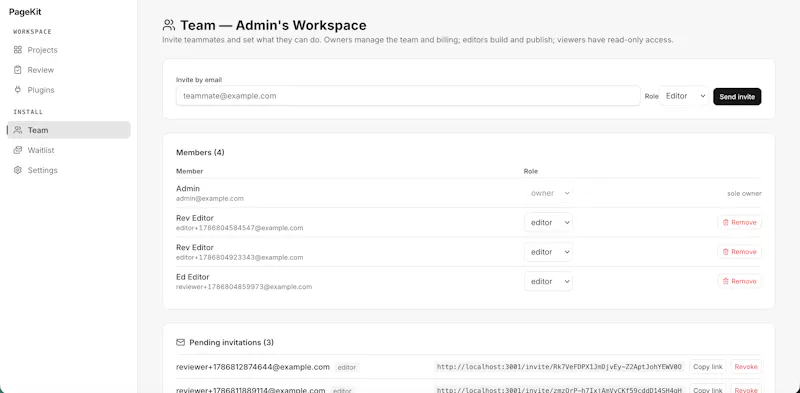This screenshot has height=393, width=800.
Task: Open the Waitlist page
Action: coord(69,150)
